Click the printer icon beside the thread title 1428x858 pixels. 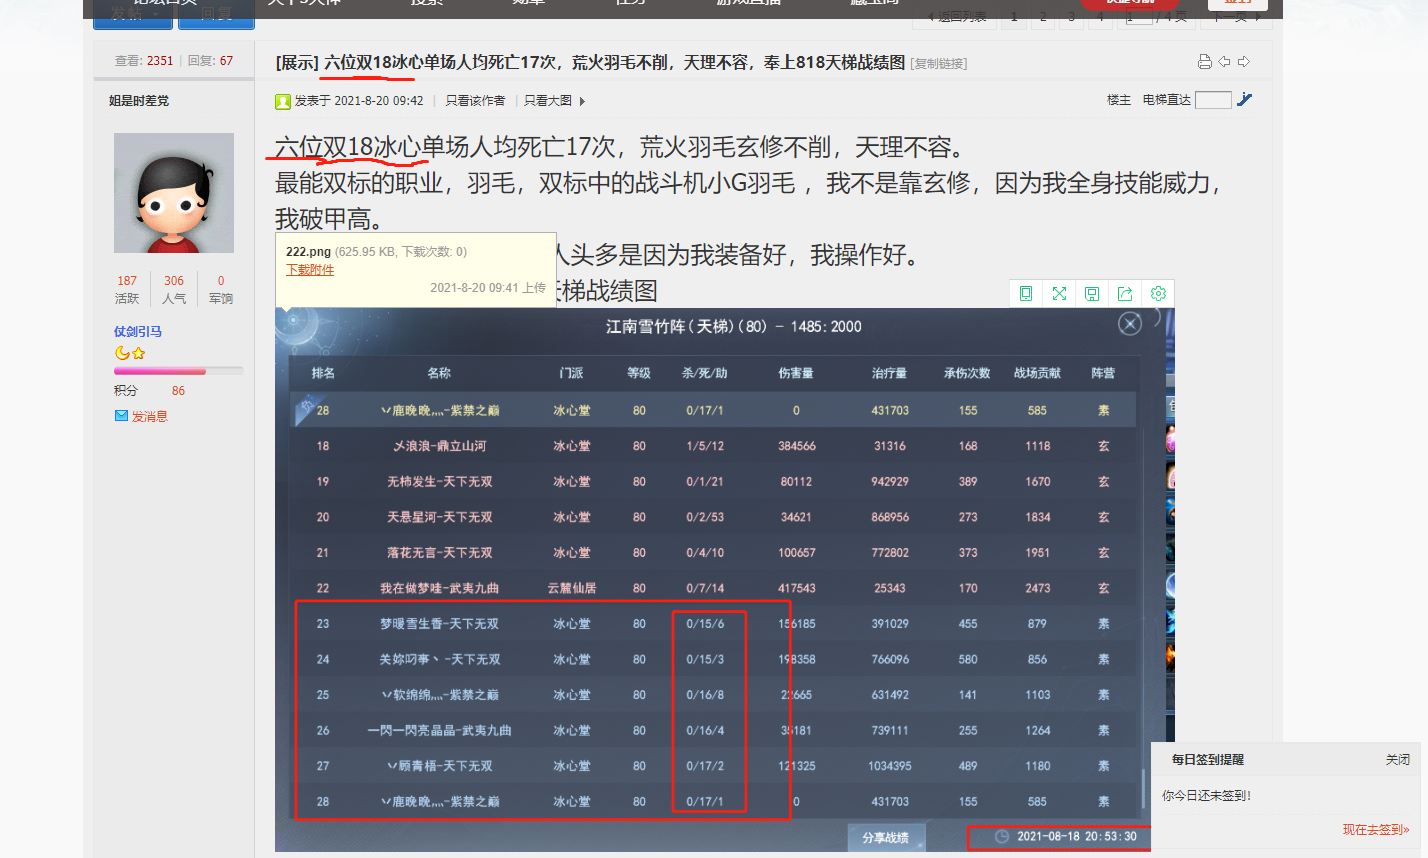coord(1204,62)
